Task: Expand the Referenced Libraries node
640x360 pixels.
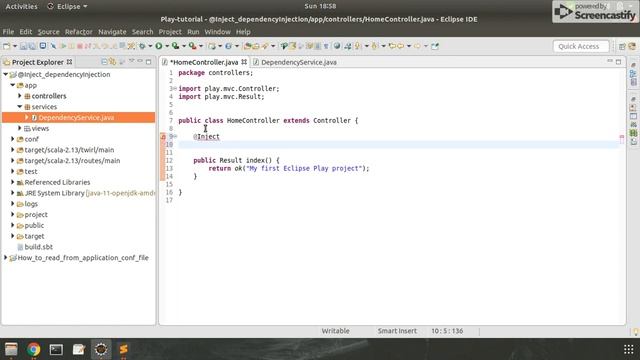Action: [13, 182]
